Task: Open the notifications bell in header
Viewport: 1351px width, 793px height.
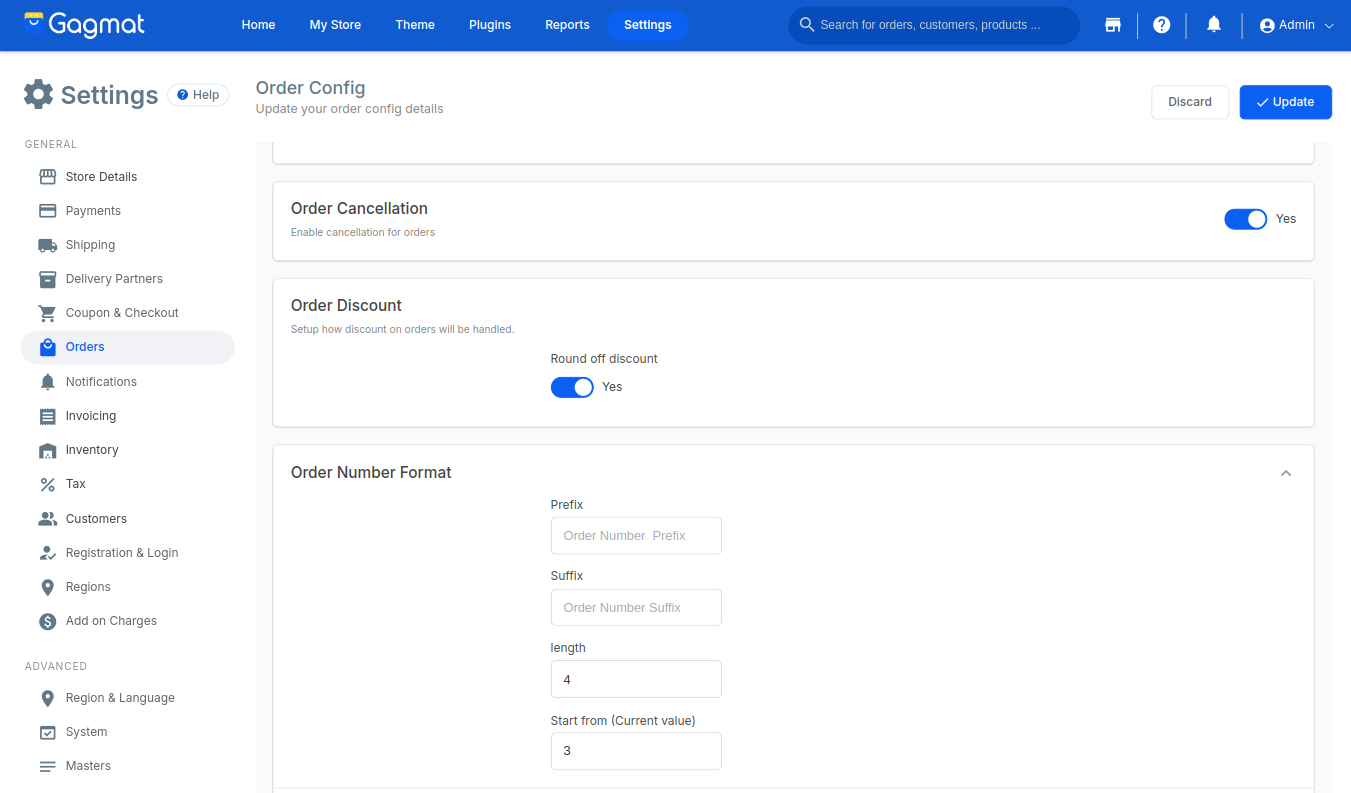Action: coord(1214,25)
